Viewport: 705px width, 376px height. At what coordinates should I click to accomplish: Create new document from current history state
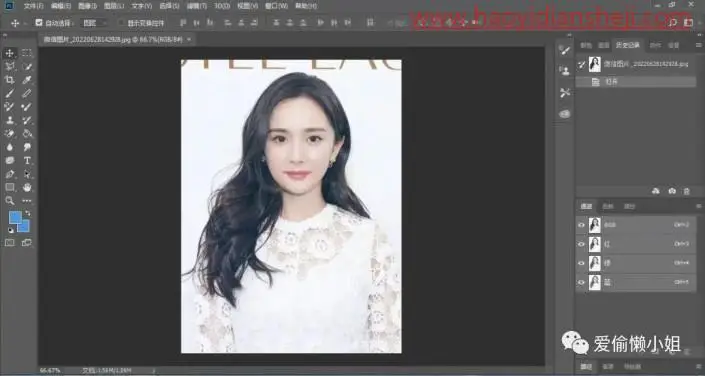pyautogui.click(x=656, y=191)
